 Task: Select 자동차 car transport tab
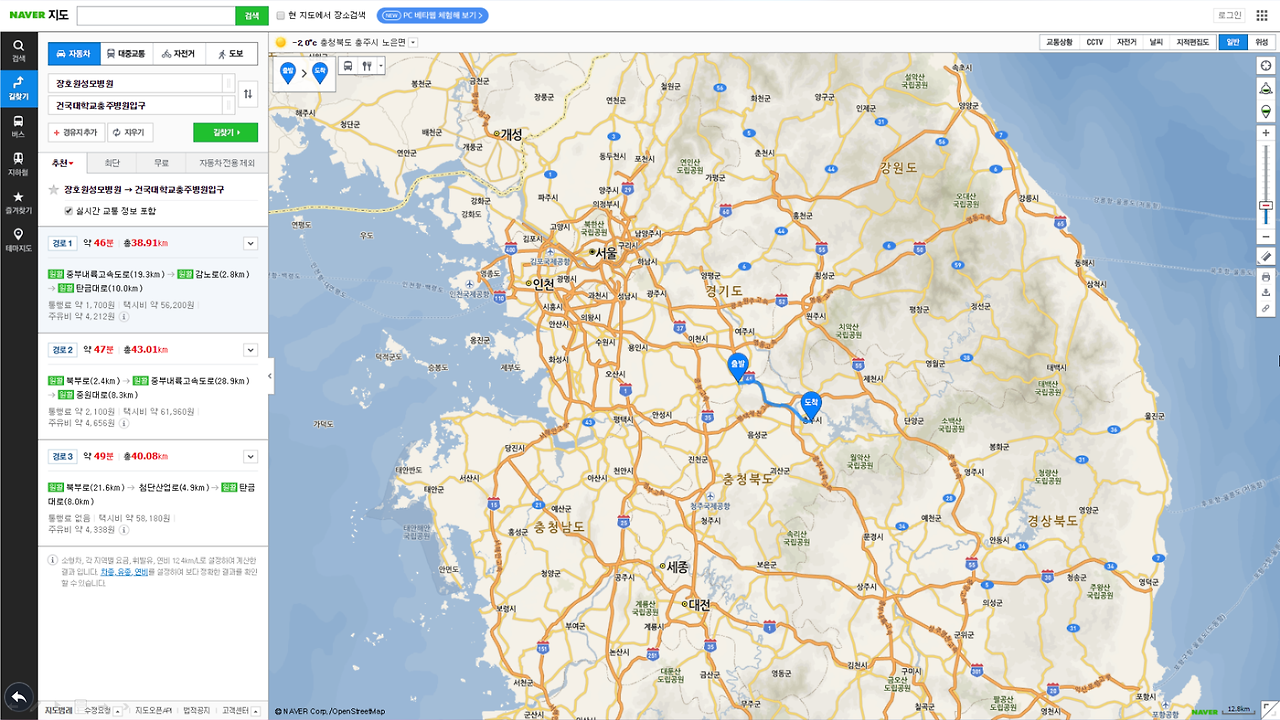tap(74, 54)
